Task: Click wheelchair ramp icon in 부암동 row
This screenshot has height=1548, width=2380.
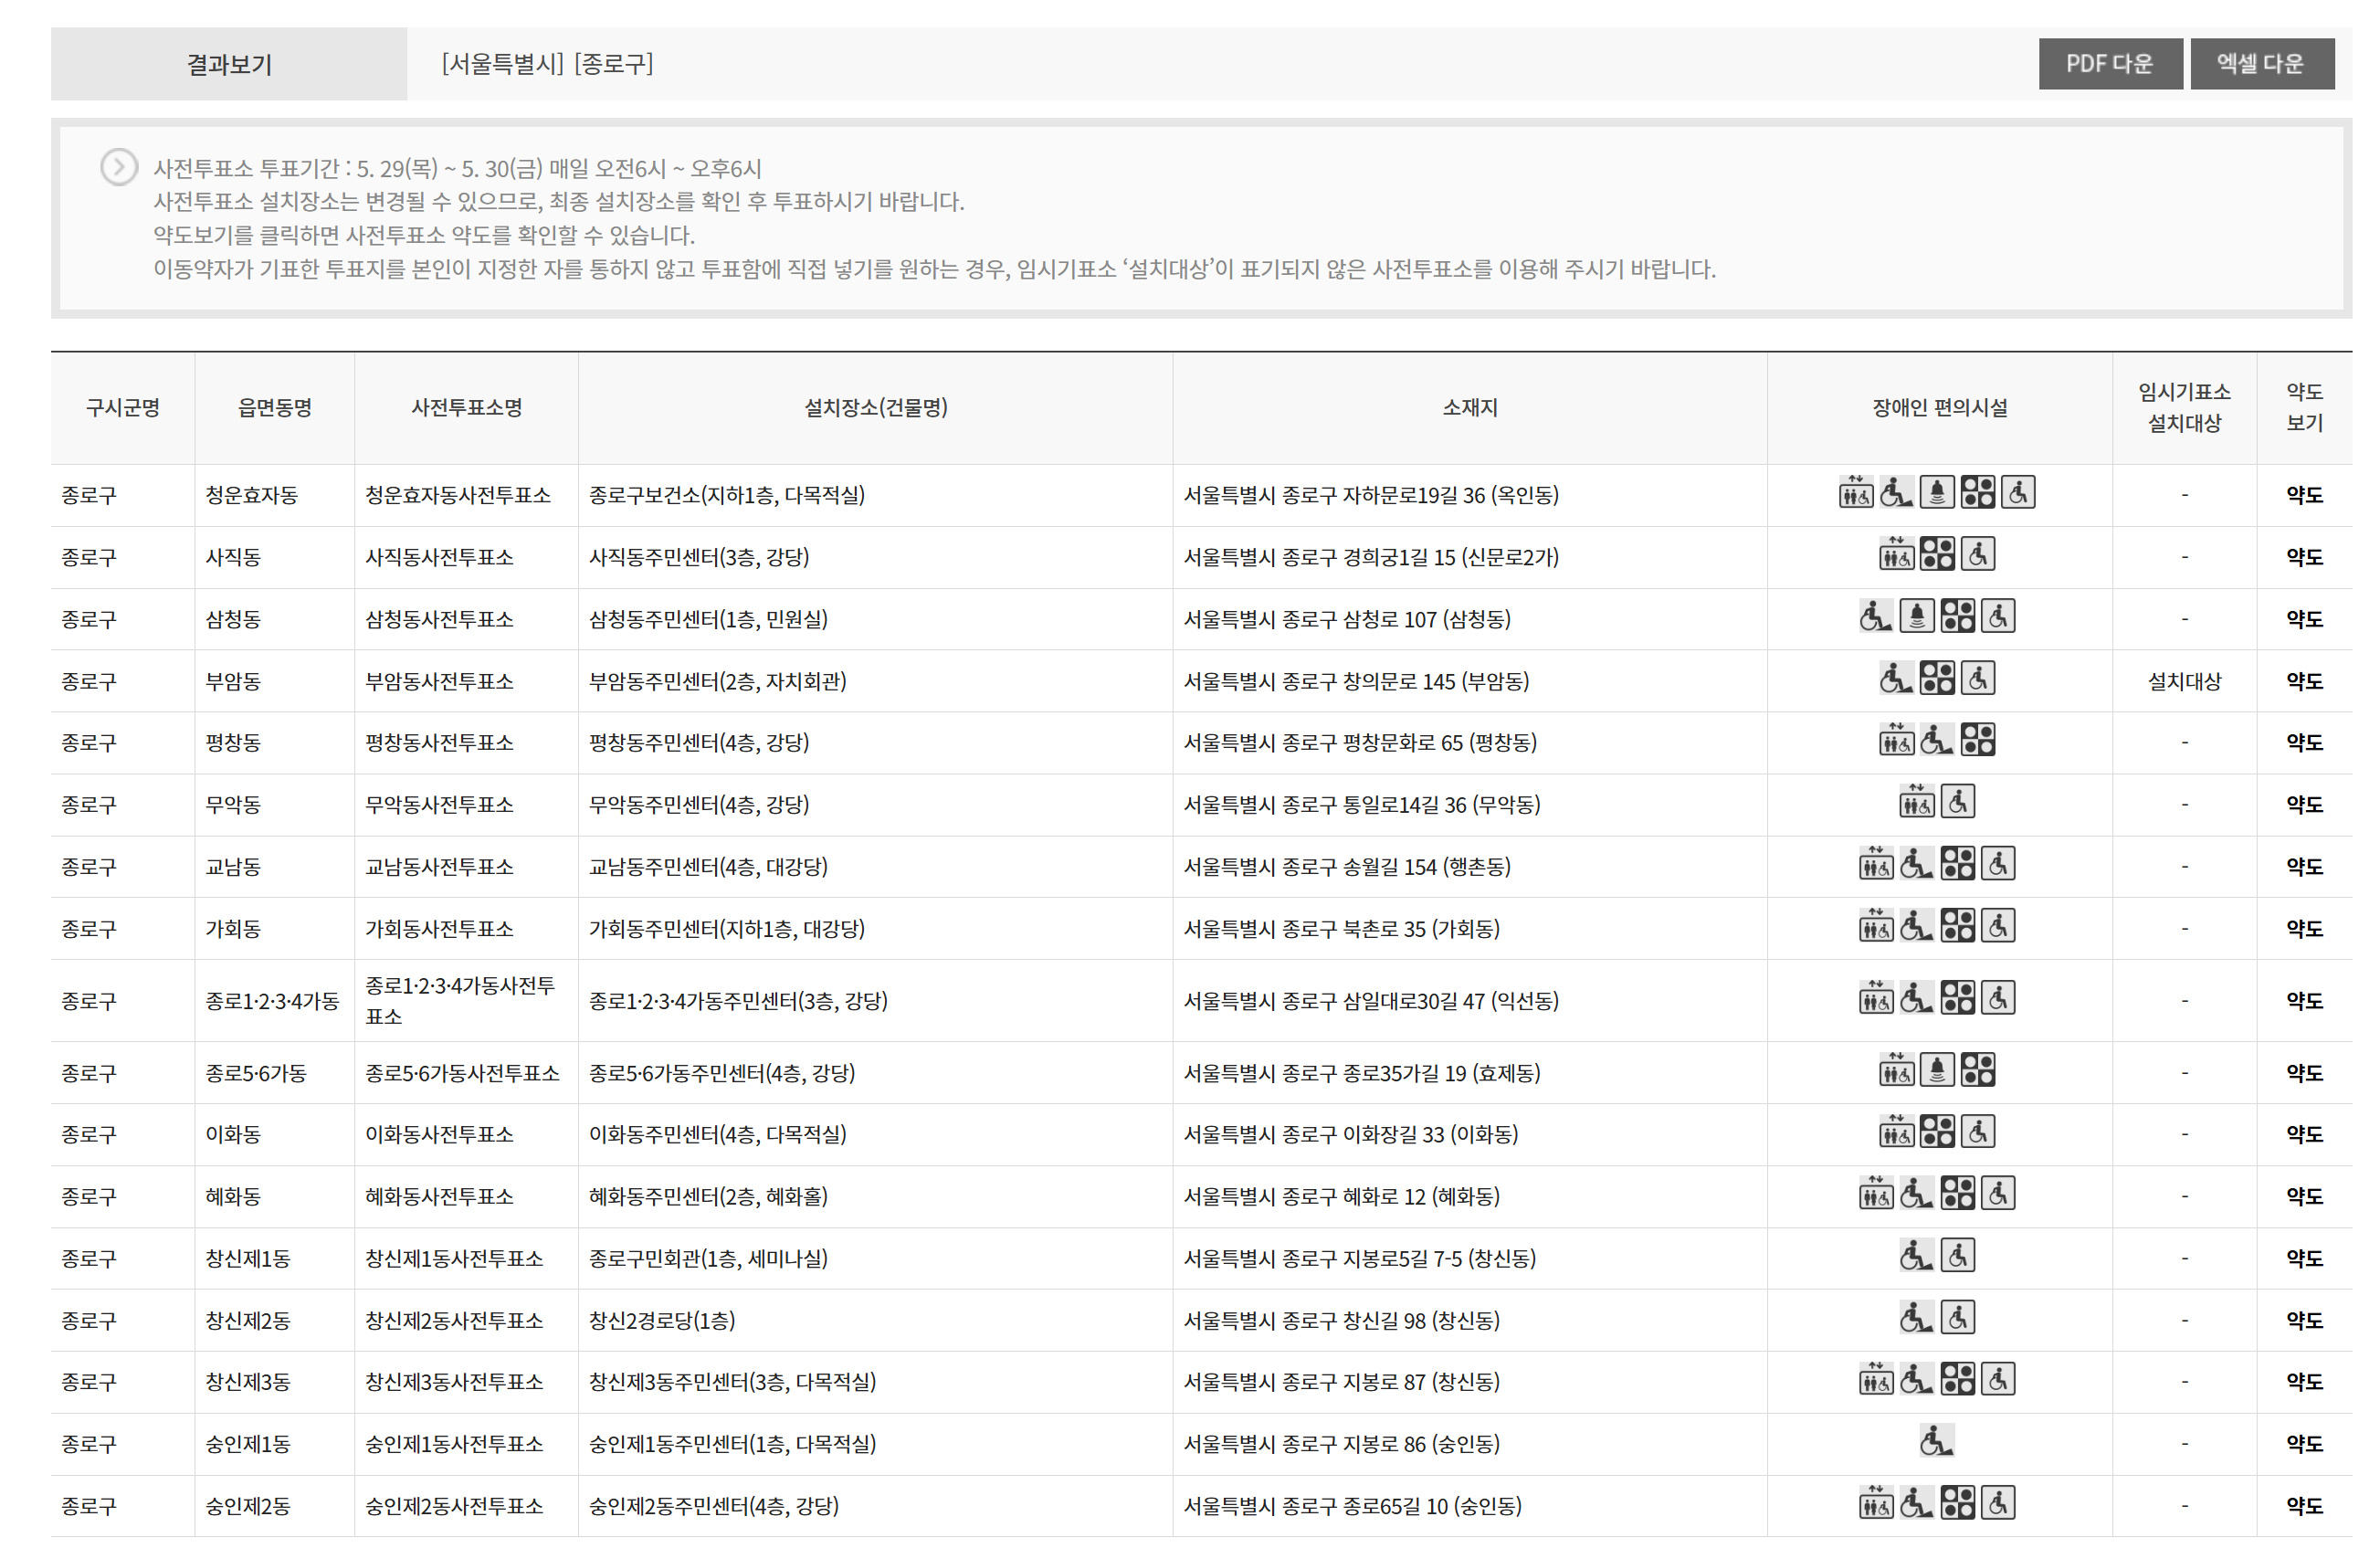Action: pos(1895,679)
